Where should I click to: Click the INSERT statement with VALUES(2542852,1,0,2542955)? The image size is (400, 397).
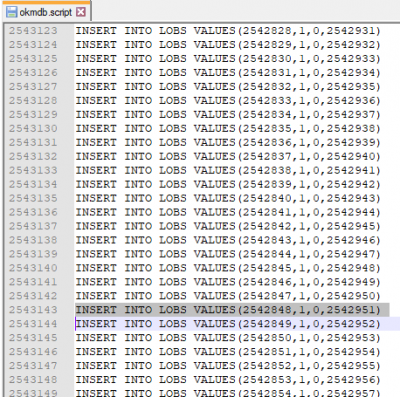(x=228, y=366)
